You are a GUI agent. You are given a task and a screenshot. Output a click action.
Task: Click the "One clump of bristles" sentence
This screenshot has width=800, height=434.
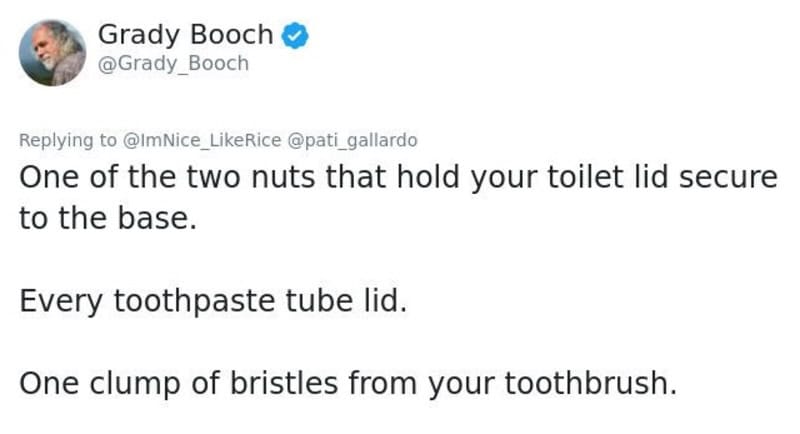(x=348, y=383)
